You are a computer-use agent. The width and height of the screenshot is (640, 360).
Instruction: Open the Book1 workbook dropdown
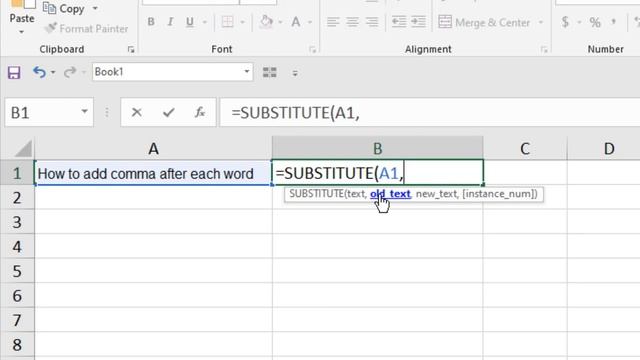click(x=247, y=72)
